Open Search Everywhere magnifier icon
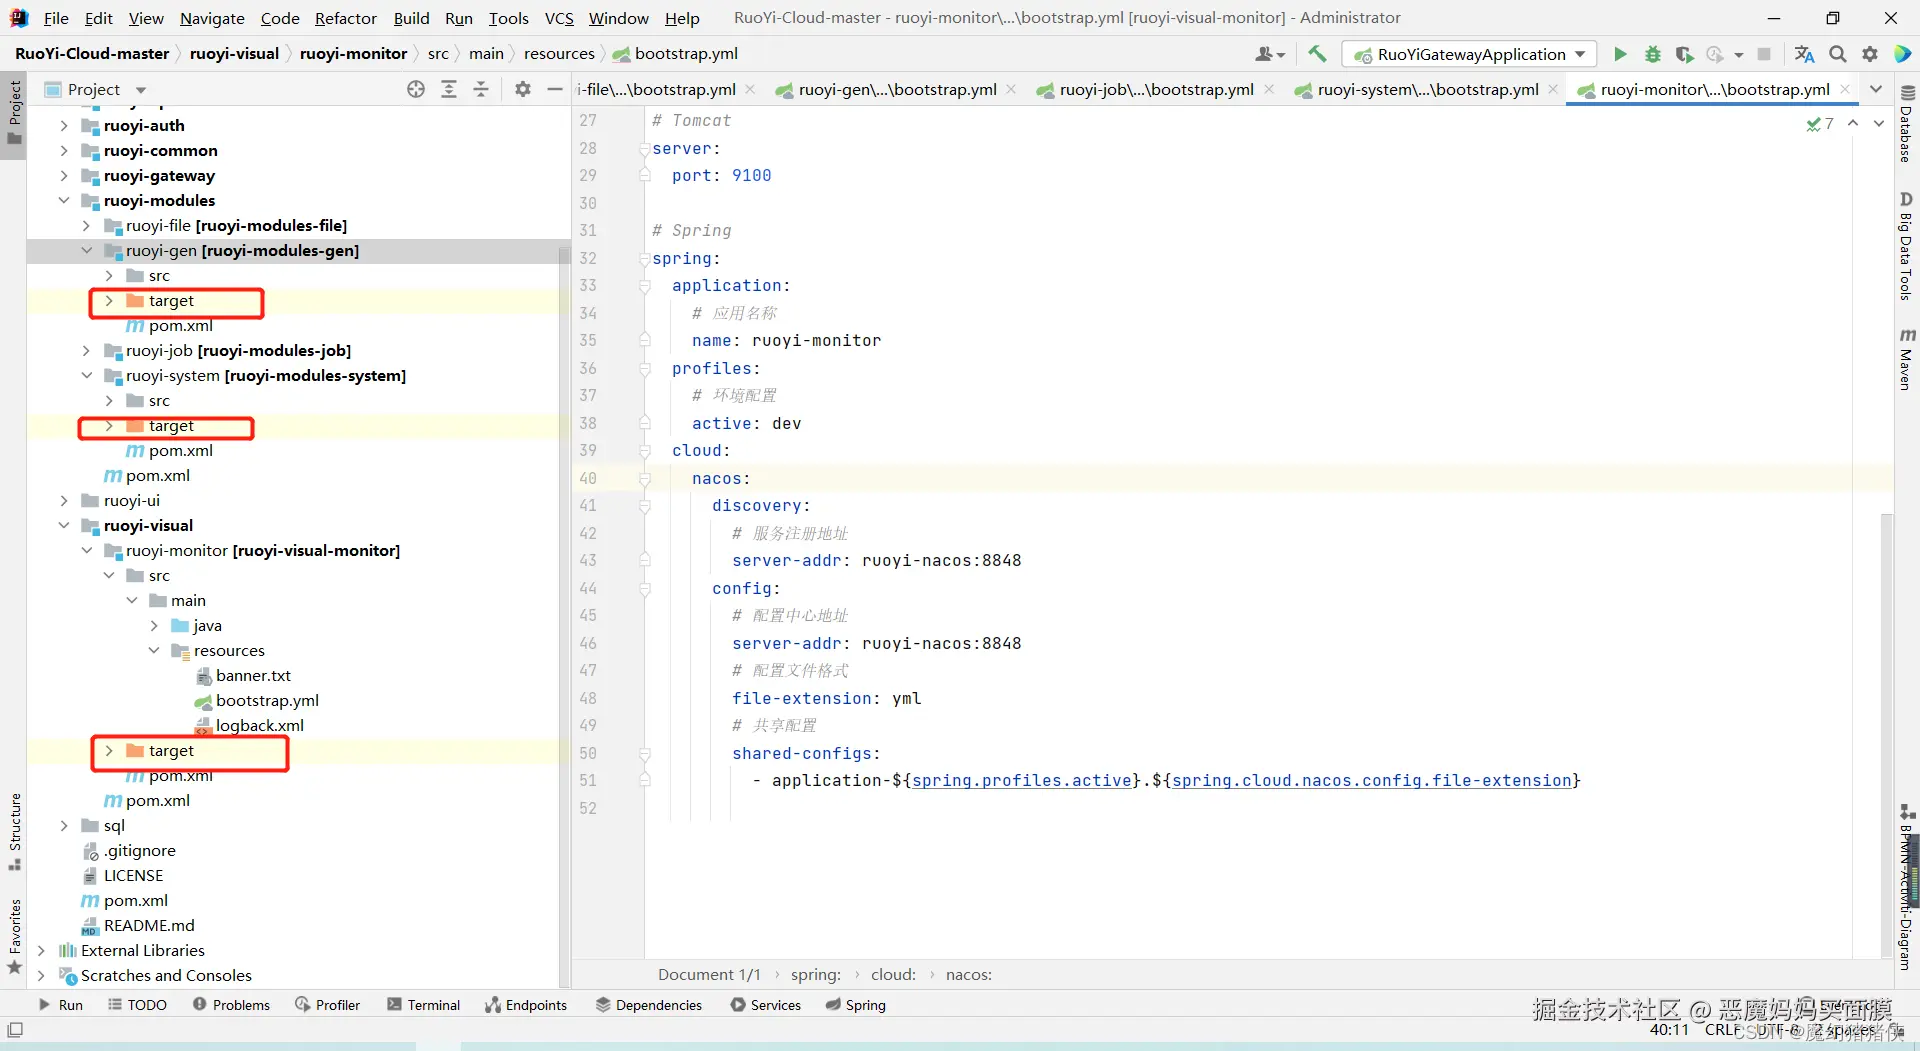The width and height of the screenshot is (1920, 1051). [x=1837, y=54]
